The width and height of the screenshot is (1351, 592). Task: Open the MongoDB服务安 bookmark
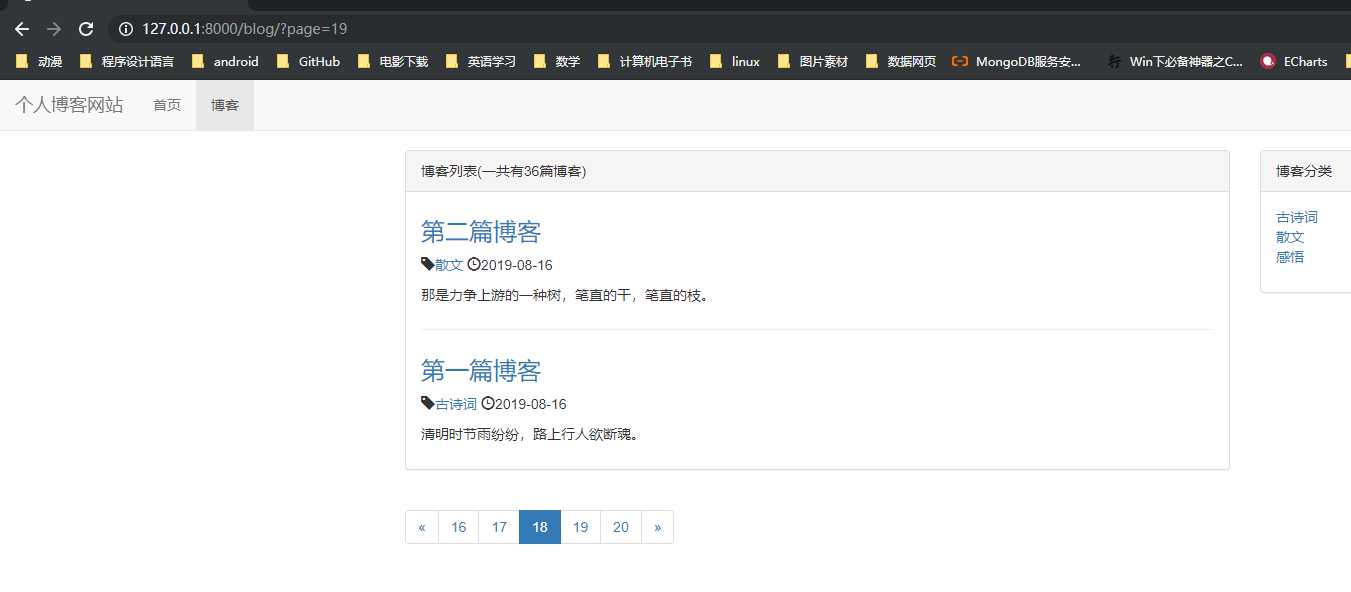[x=1017, y=61]
